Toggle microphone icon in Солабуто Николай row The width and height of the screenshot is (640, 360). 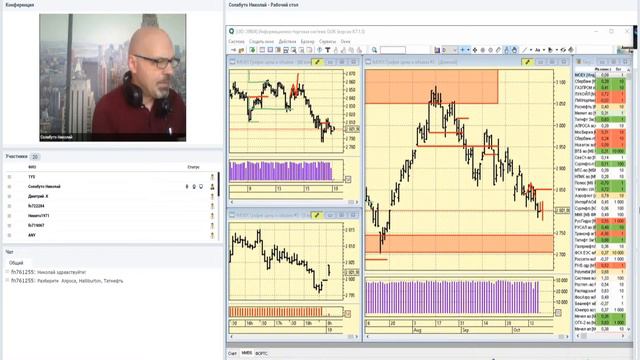pyautogui.click(x=187, y=187)
